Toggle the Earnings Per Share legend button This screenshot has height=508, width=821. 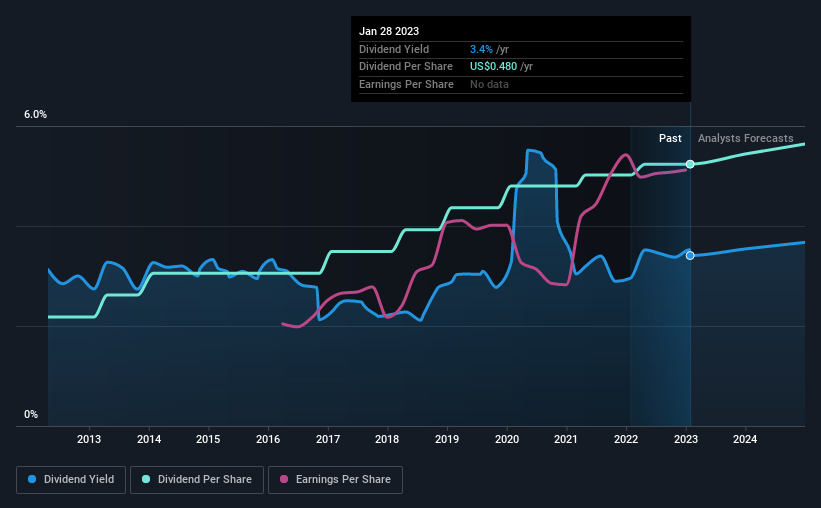[x=335, y=480]
